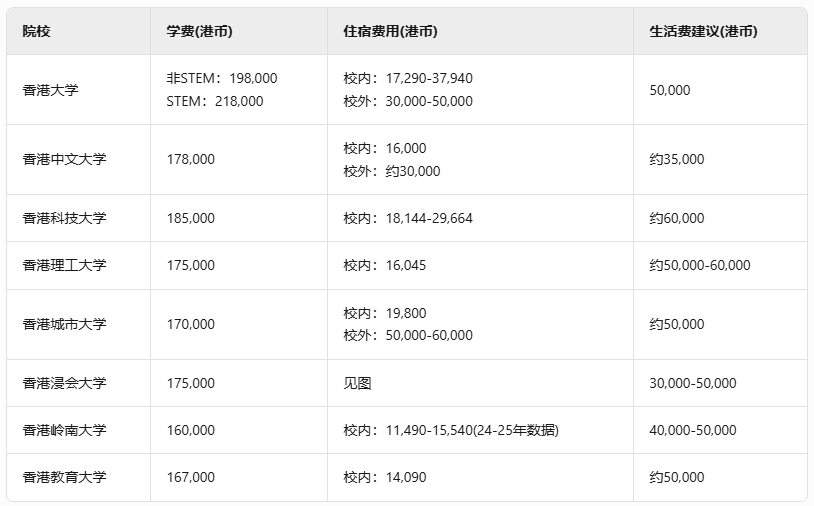Click living cost 约35,000
The image size is (814, 506).
[677, 159]
